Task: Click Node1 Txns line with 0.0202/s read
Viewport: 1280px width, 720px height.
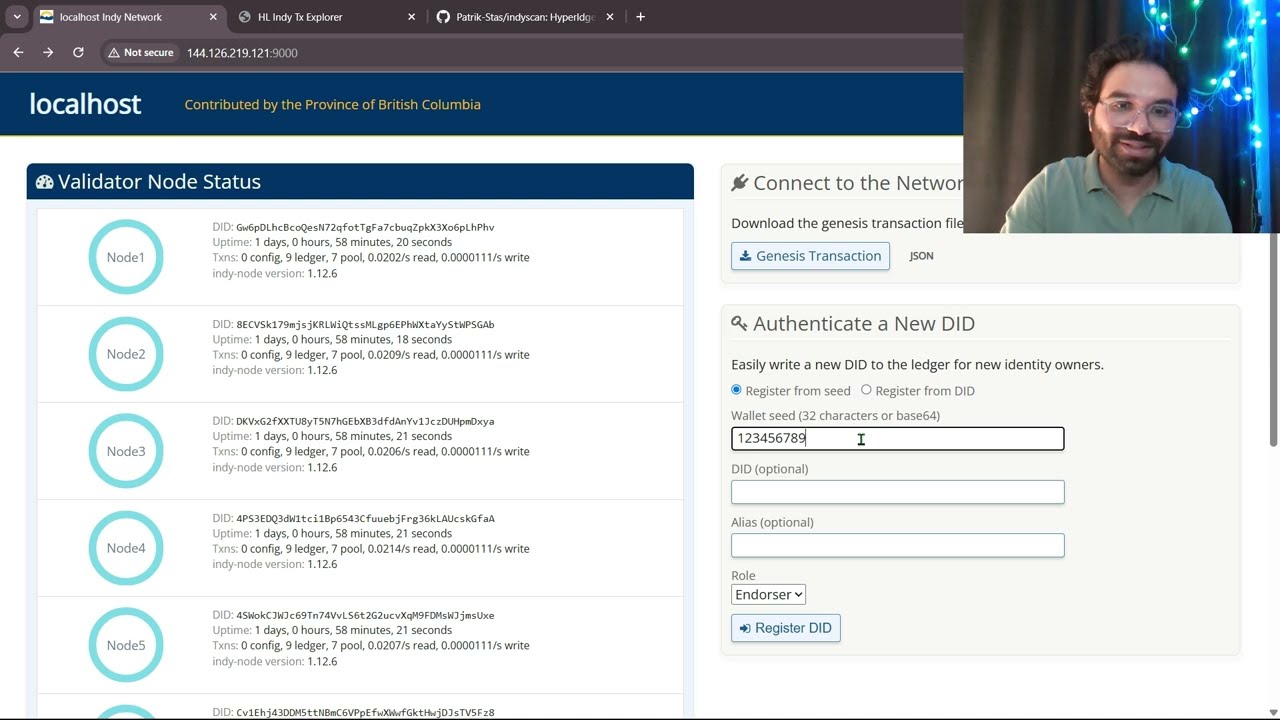Action: tap(371, 257)
